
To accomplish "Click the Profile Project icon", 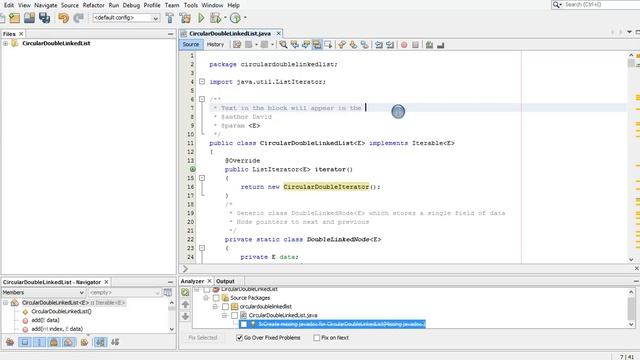I will pos(235,18).
